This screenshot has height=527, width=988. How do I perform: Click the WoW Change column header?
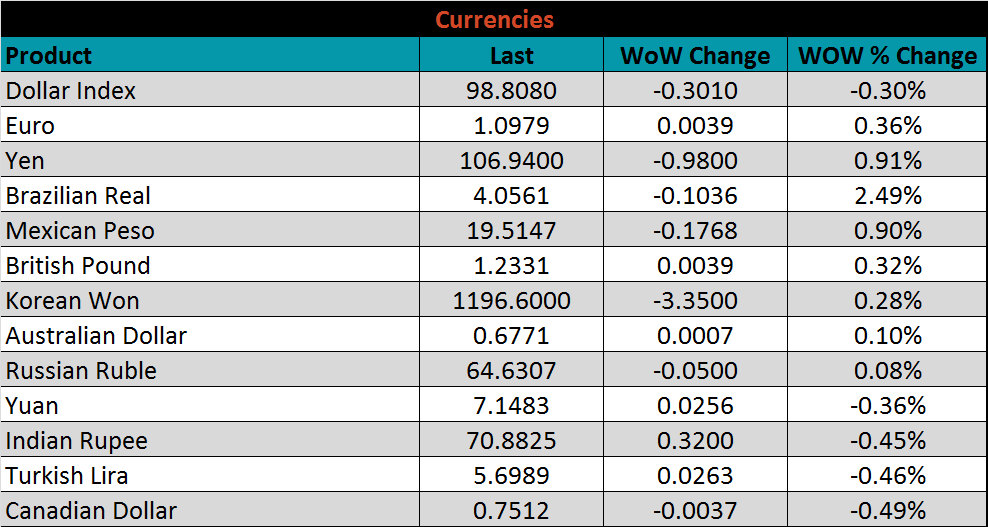tap(695, 56)
